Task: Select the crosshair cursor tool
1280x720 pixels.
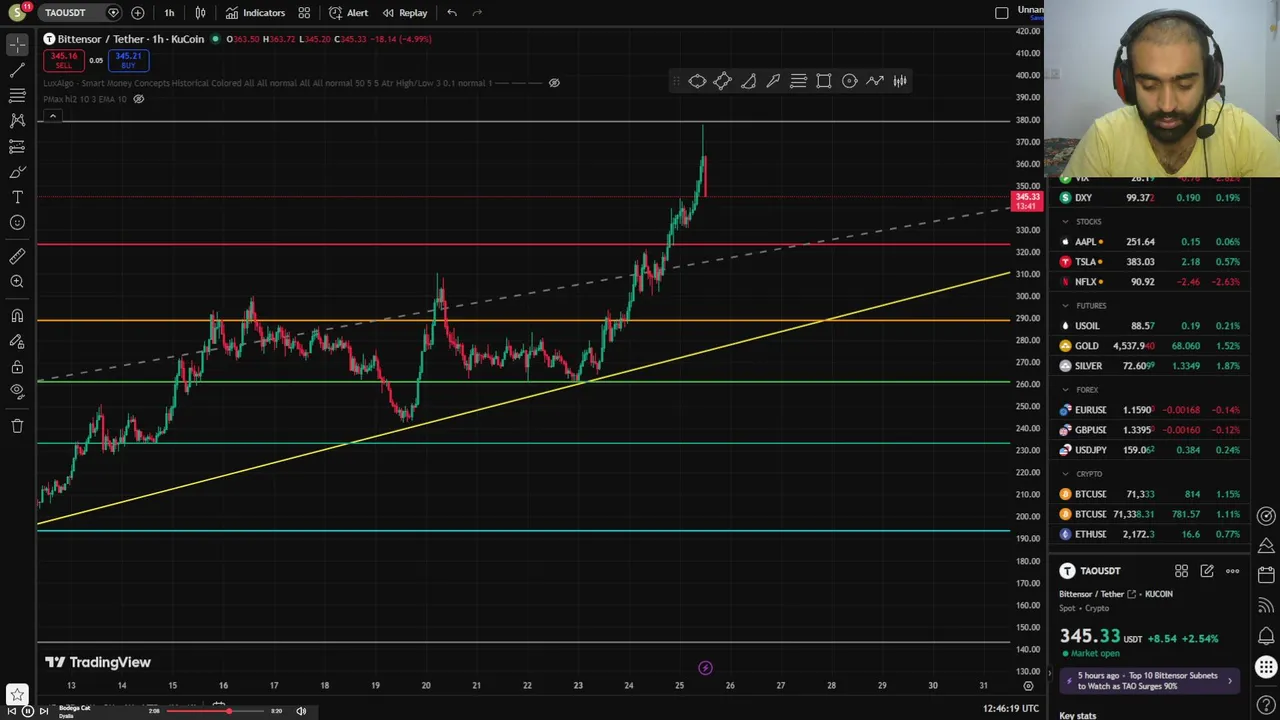Action: pos(17,45)
